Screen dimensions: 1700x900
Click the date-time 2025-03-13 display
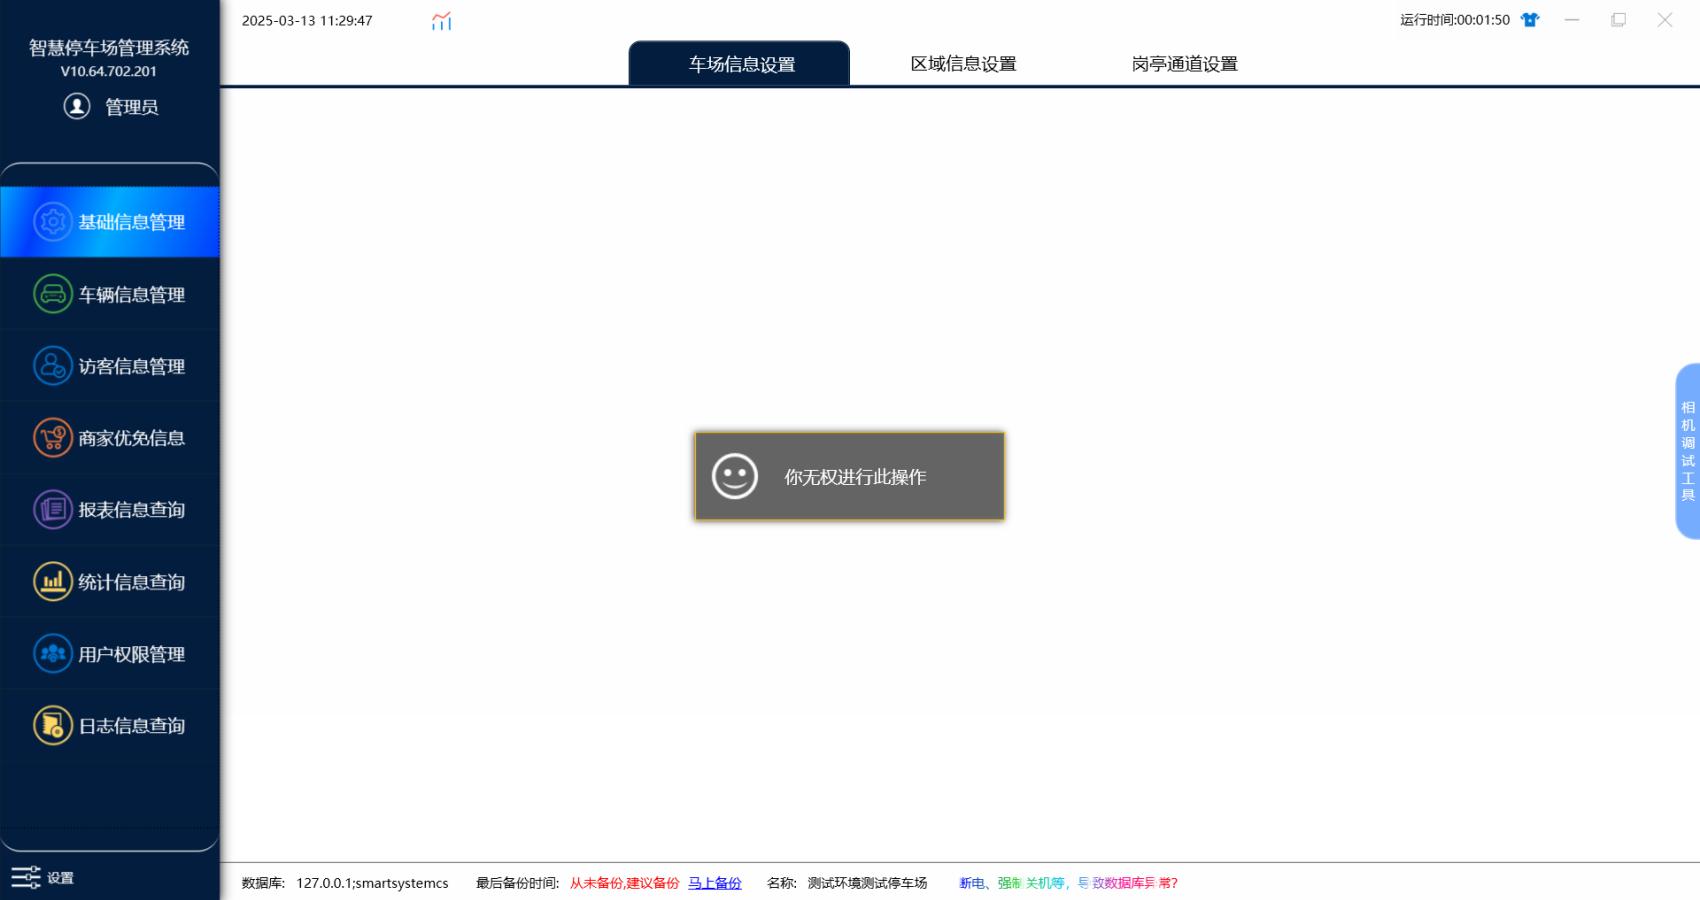click(307, 21)
